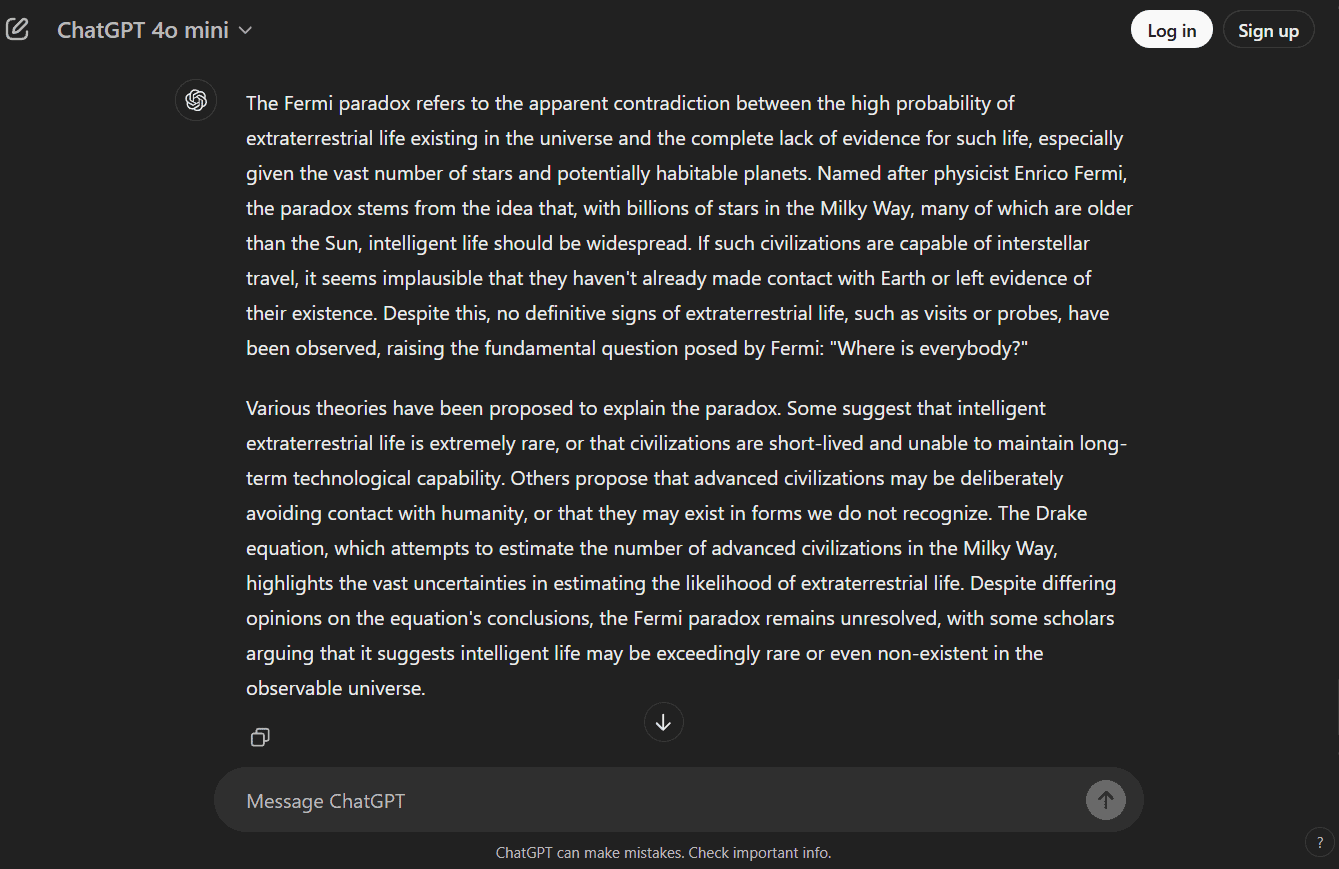Image resolution: width=1339 pixels, height=869 pixels.
Task: Focus the Message ChatGPT input field
Action: click(650, 801)
